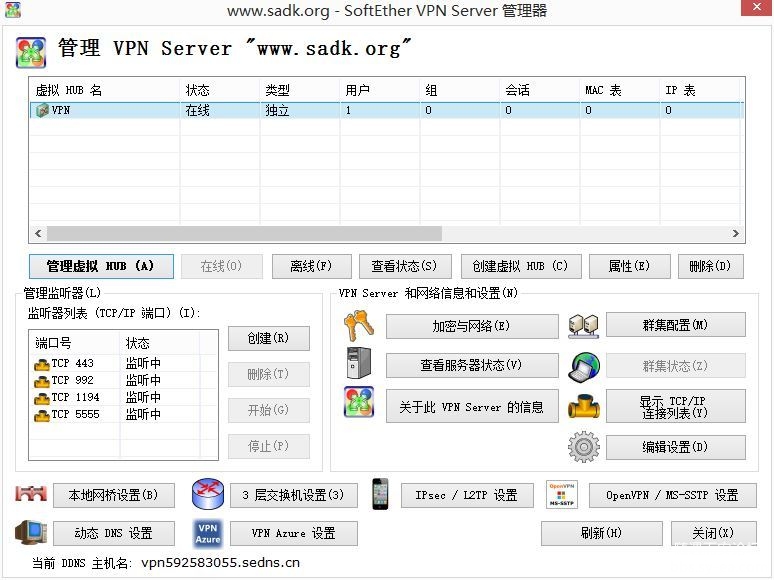The width and height of the screenshot is (774, 580).
Task: Click the globe laptop icon beside 群集状态
Action: [x=583, y=367]
